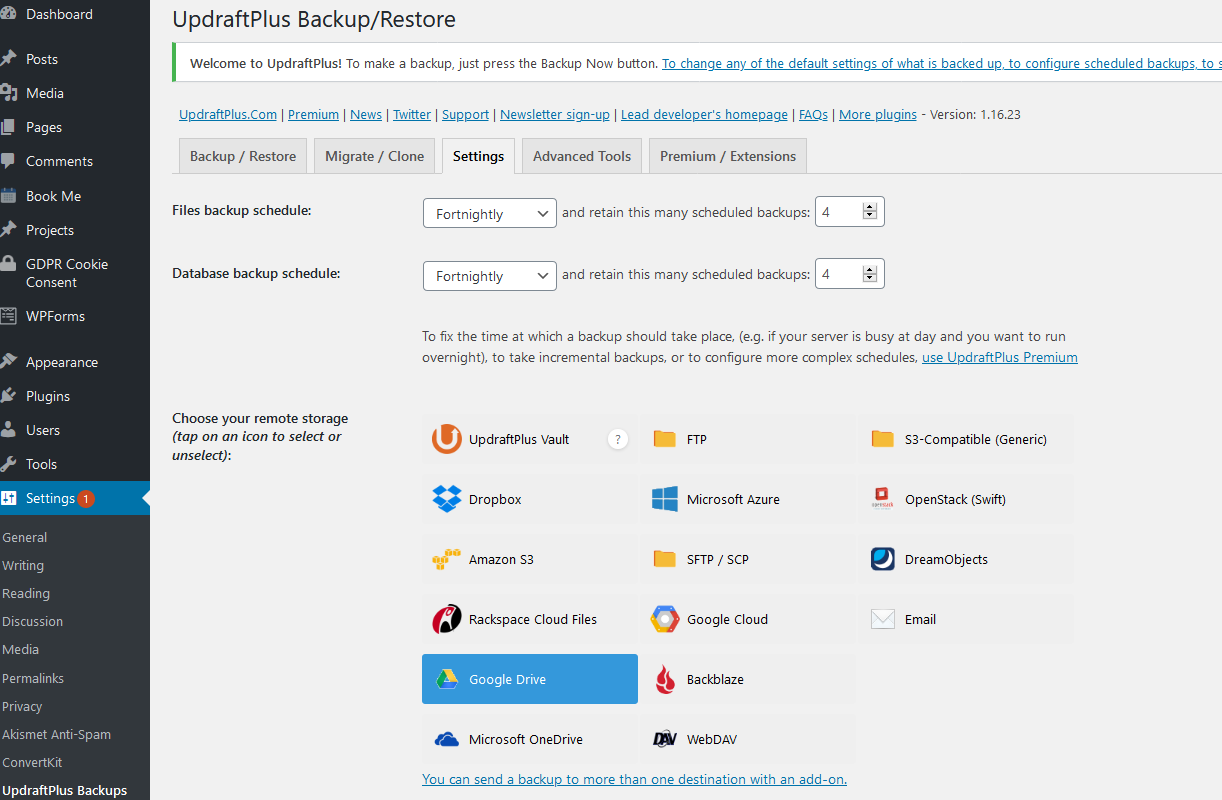Open the Writing settings submenu item
The height and width of the screenshot is (800, 1222).
tap(23, 565)
